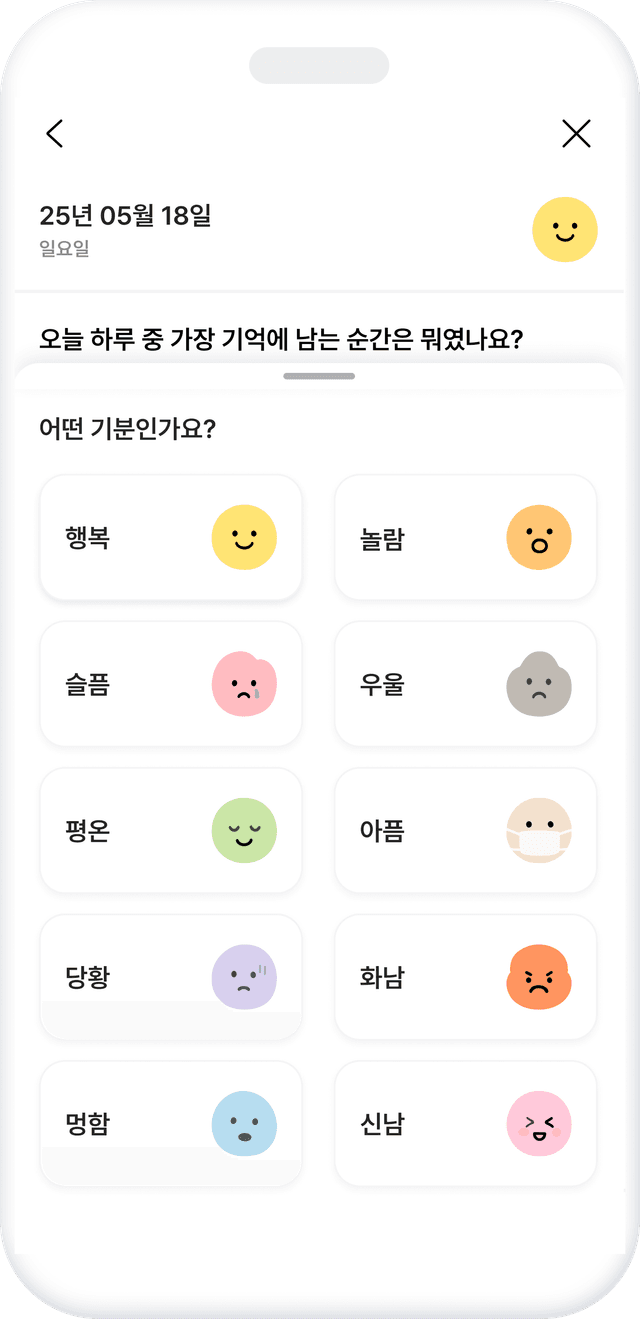Tap the 평온 calm green face icon
Viewport: 640px width, 1319px height.
(244, 831)
